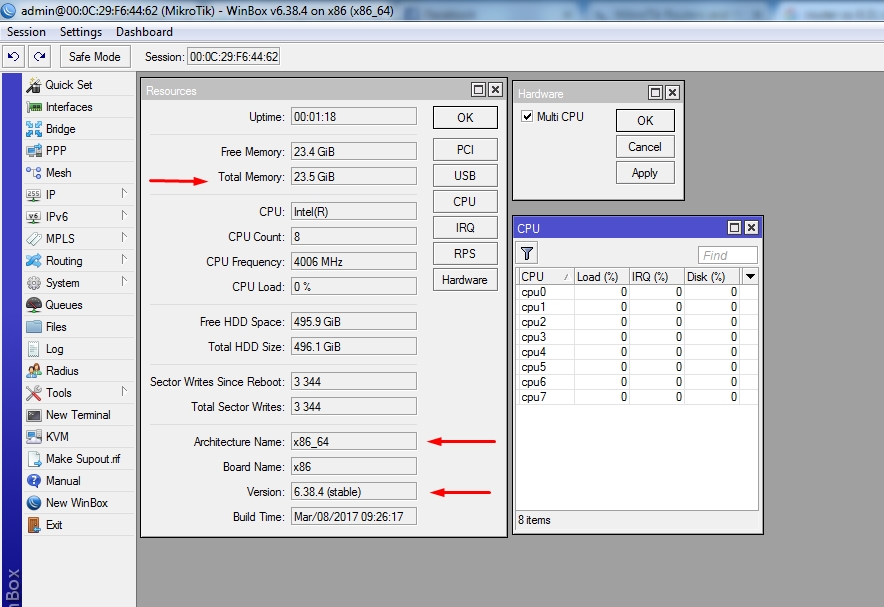
Task: Toggle the Multi CPU checkbox
Action: point(527,117)
